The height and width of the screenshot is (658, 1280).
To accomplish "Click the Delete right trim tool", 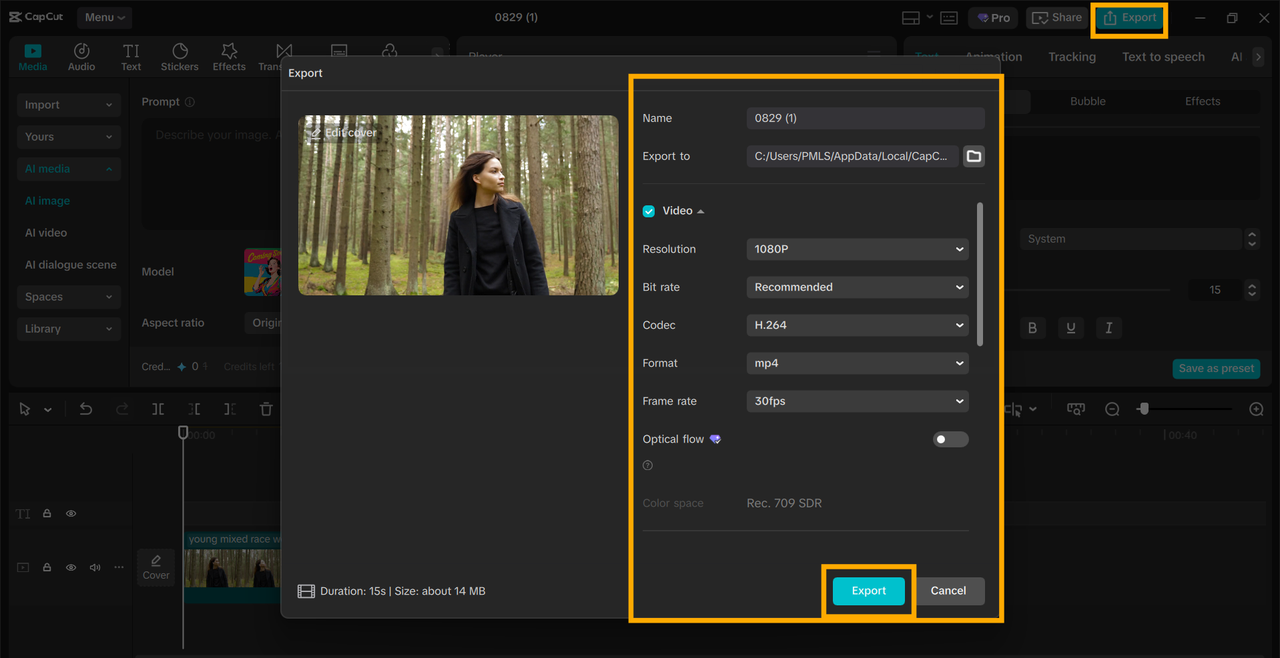I will coord(230,409).
